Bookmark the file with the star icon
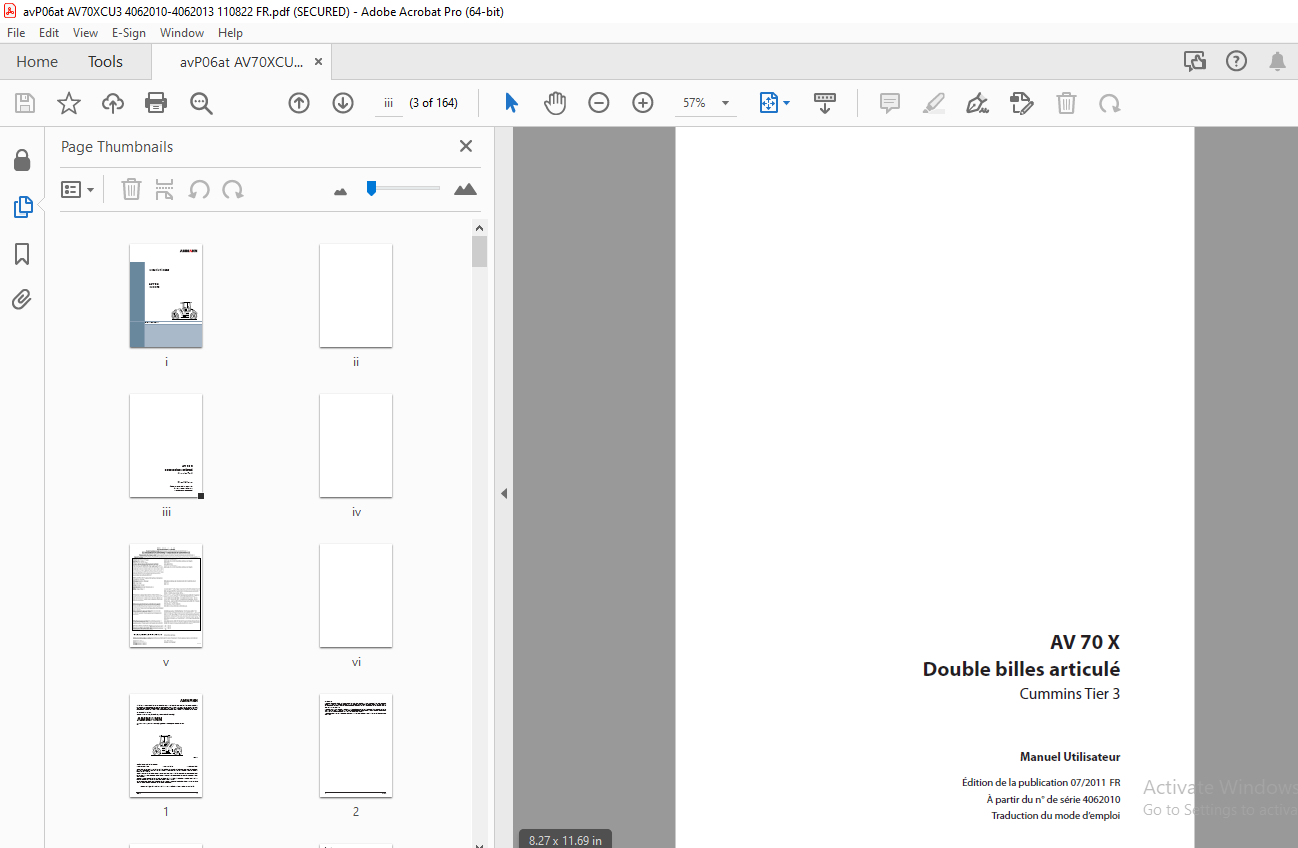This screenshot has width=1298, height=848. pos(68,103)
